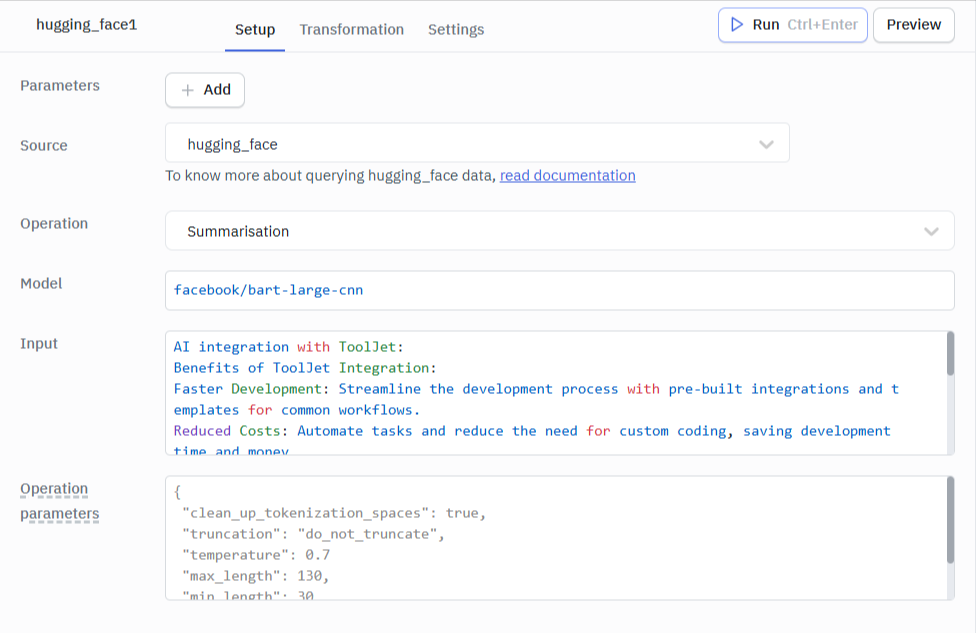
Task: Click the Run play triangle icon
Action: point(736,25)
